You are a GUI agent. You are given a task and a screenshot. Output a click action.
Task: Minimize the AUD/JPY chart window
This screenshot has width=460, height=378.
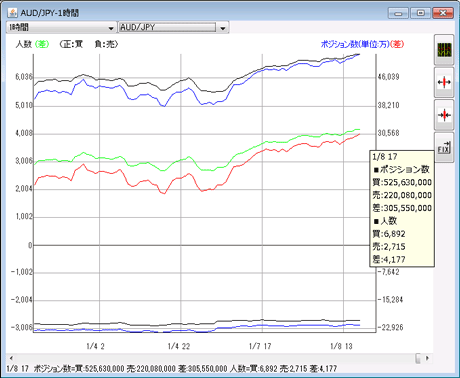tap(398, 13)
